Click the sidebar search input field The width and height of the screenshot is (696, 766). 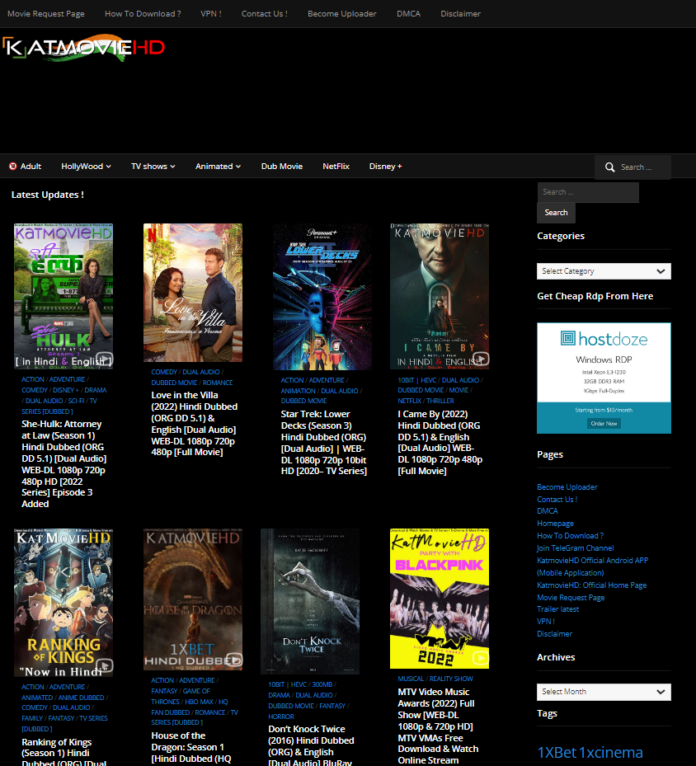[x=587, y=192]
